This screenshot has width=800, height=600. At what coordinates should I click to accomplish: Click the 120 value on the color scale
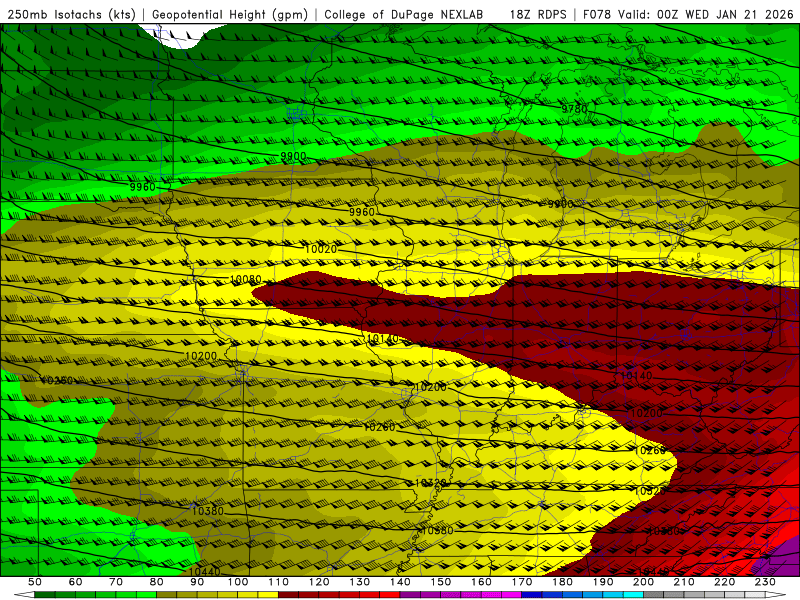[319, 582]
